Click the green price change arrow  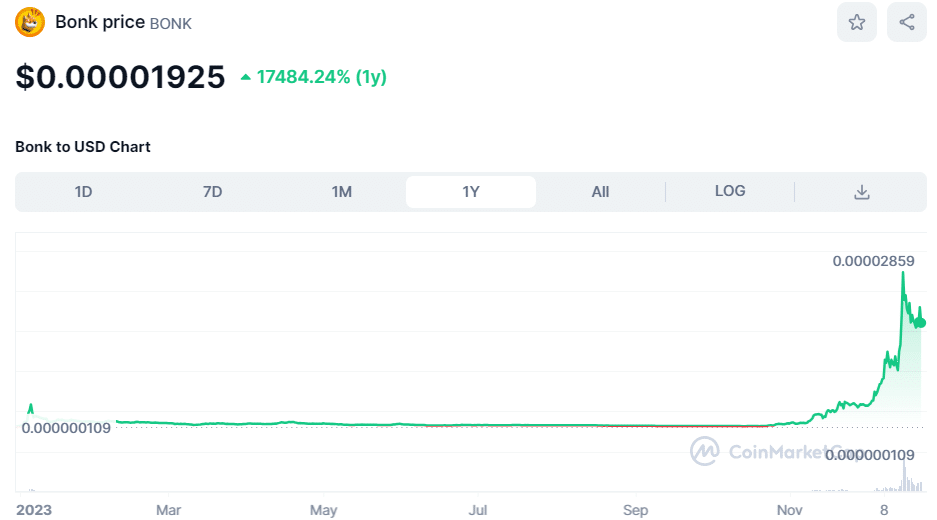click(245, 77)
